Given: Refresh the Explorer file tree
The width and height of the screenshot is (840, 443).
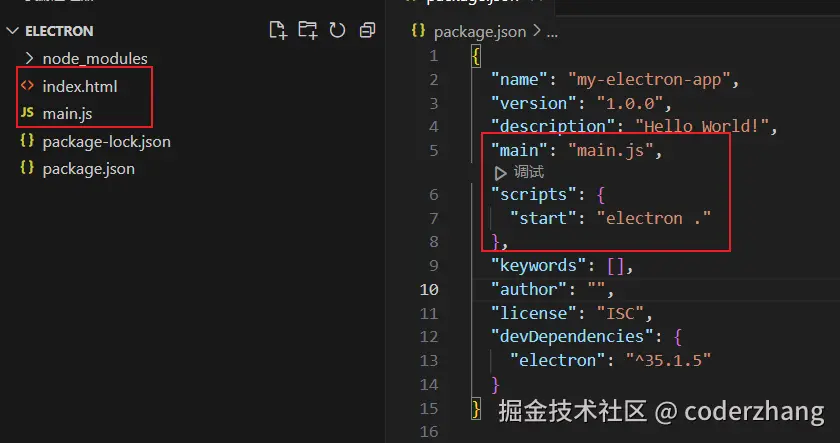Looking at the screenshot, I should point(337,30).
